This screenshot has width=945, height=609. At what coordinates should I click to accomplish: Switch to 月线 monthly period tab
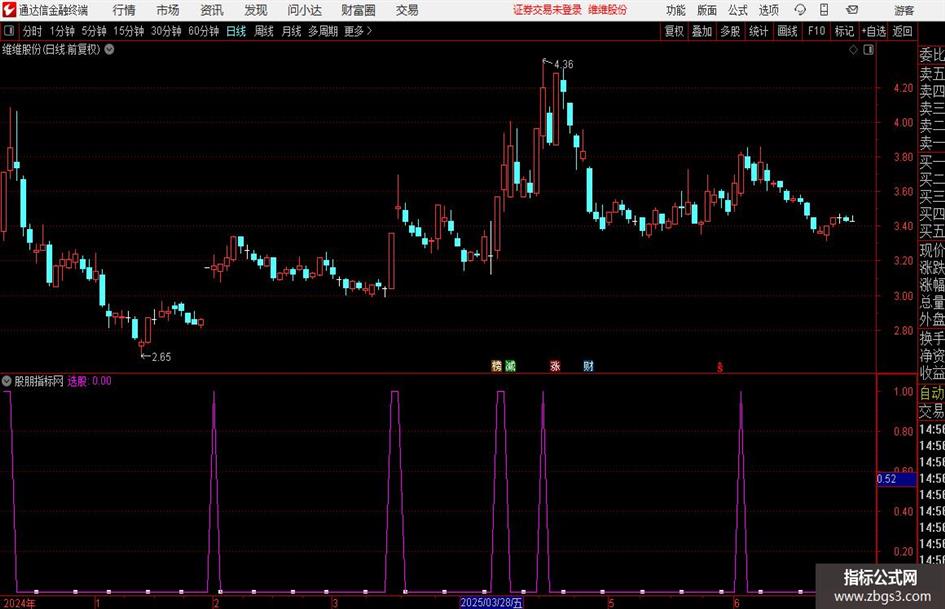pos(292,31)
